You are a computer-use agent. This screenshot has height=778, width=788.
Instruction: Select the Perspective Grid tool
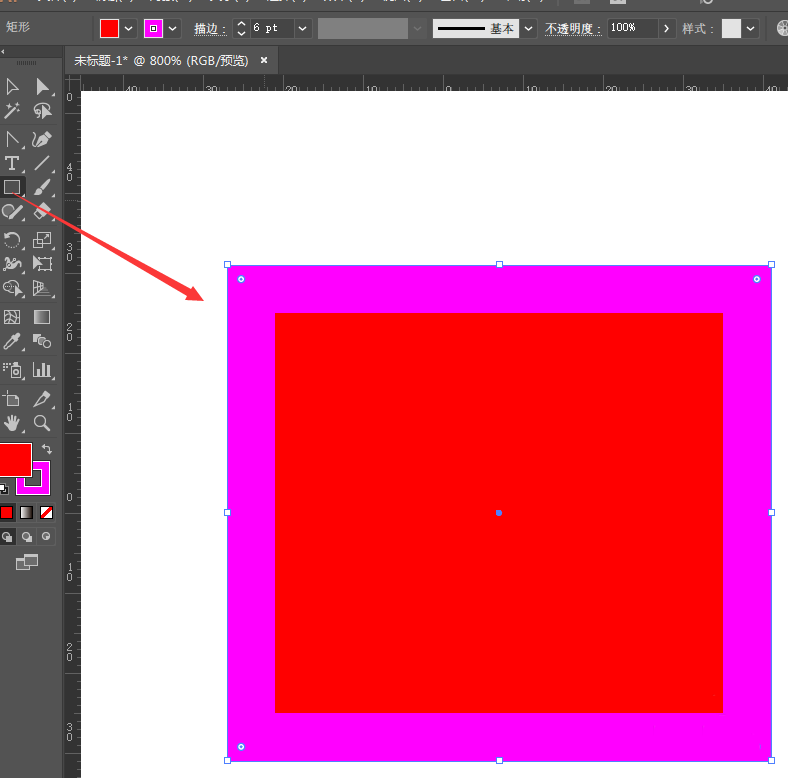pos(42,288)
